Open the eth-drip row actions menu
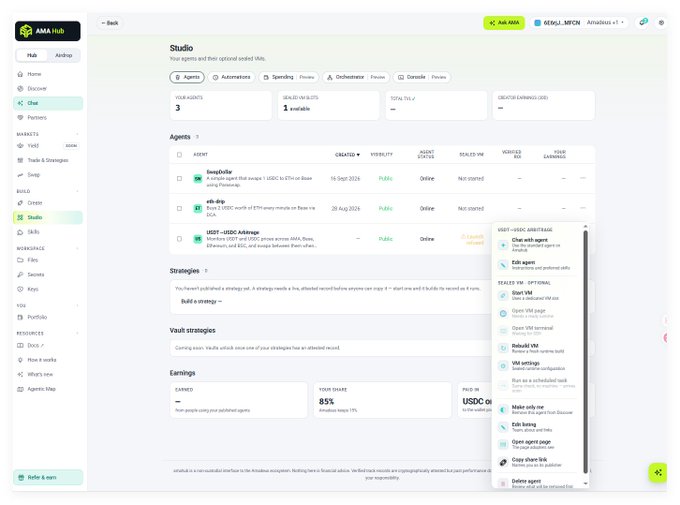 point(583,208)
